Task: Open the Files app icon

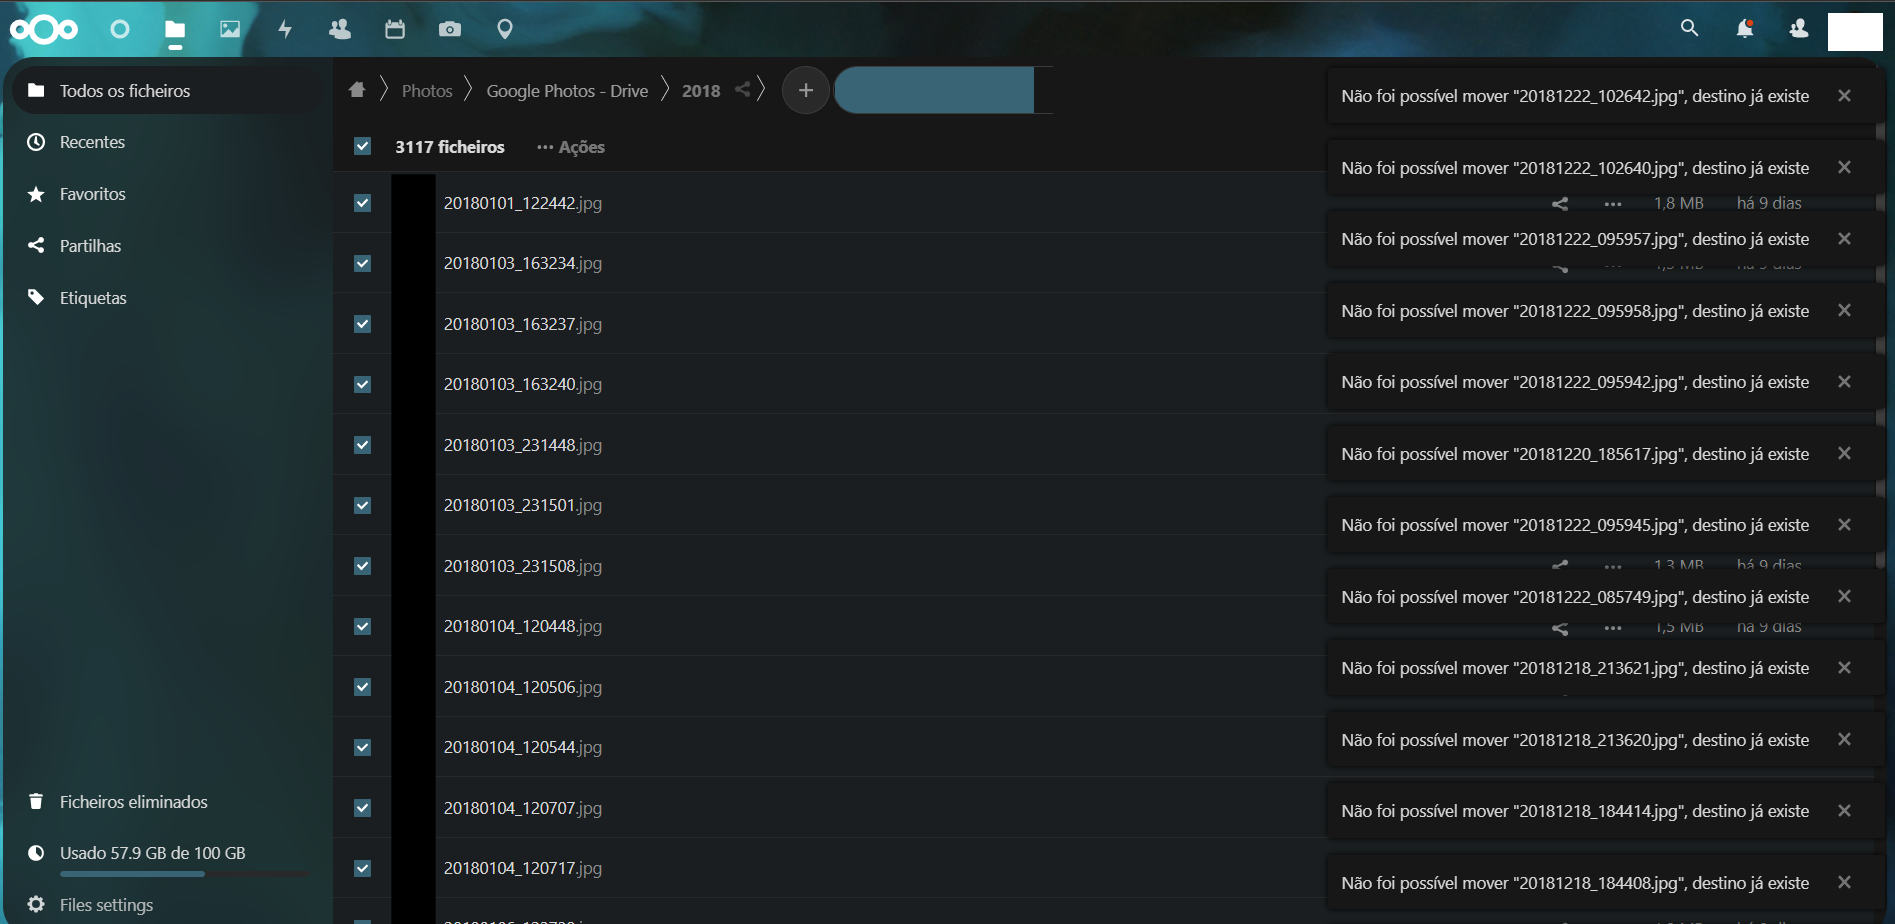Action: tap(175, 29)
